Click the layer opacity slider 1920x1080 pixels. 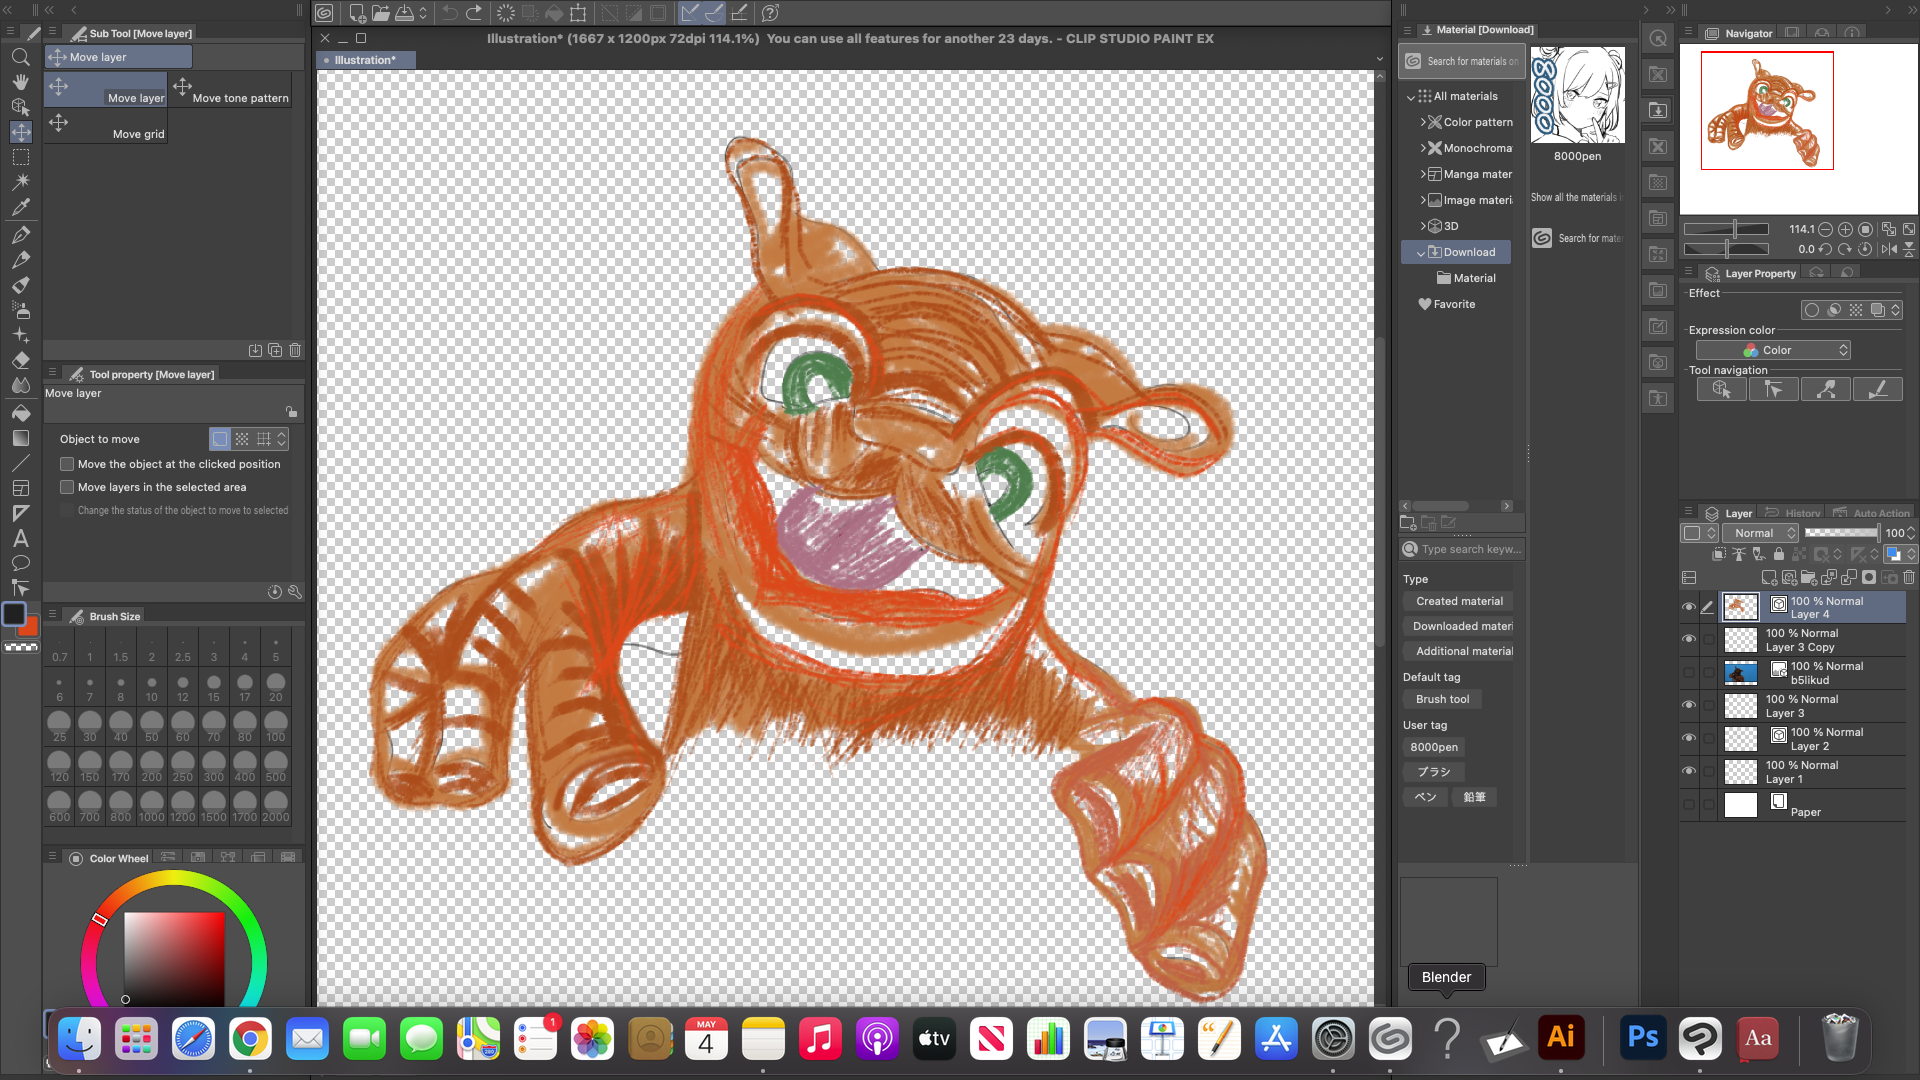1842,533
